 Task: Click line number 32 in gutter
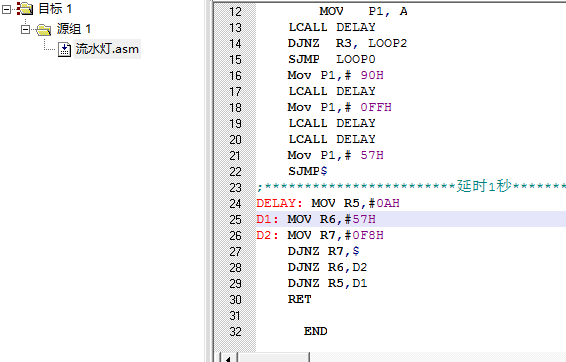pyautogui.click(x=235, y=331)
